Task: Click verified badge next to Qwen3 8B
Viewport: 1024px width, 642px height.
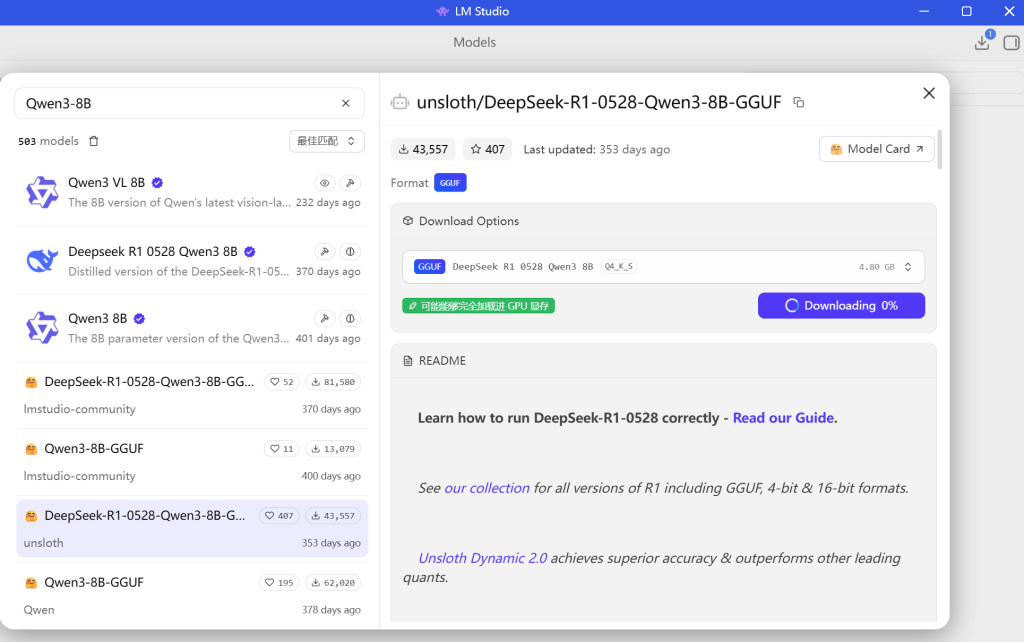Action: 139,319
